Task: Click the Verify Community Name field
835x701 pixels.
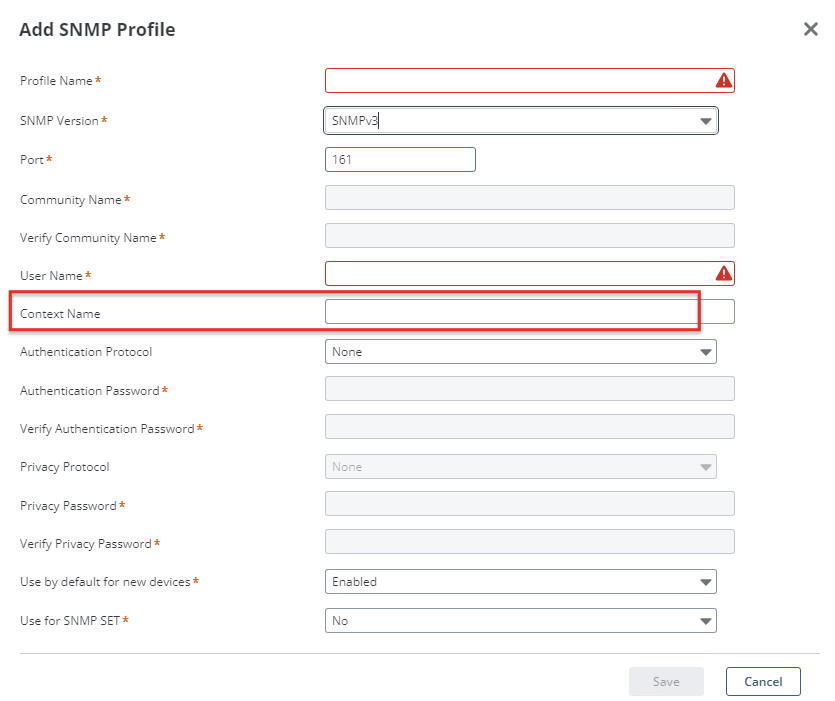Action: coord(529,236)
